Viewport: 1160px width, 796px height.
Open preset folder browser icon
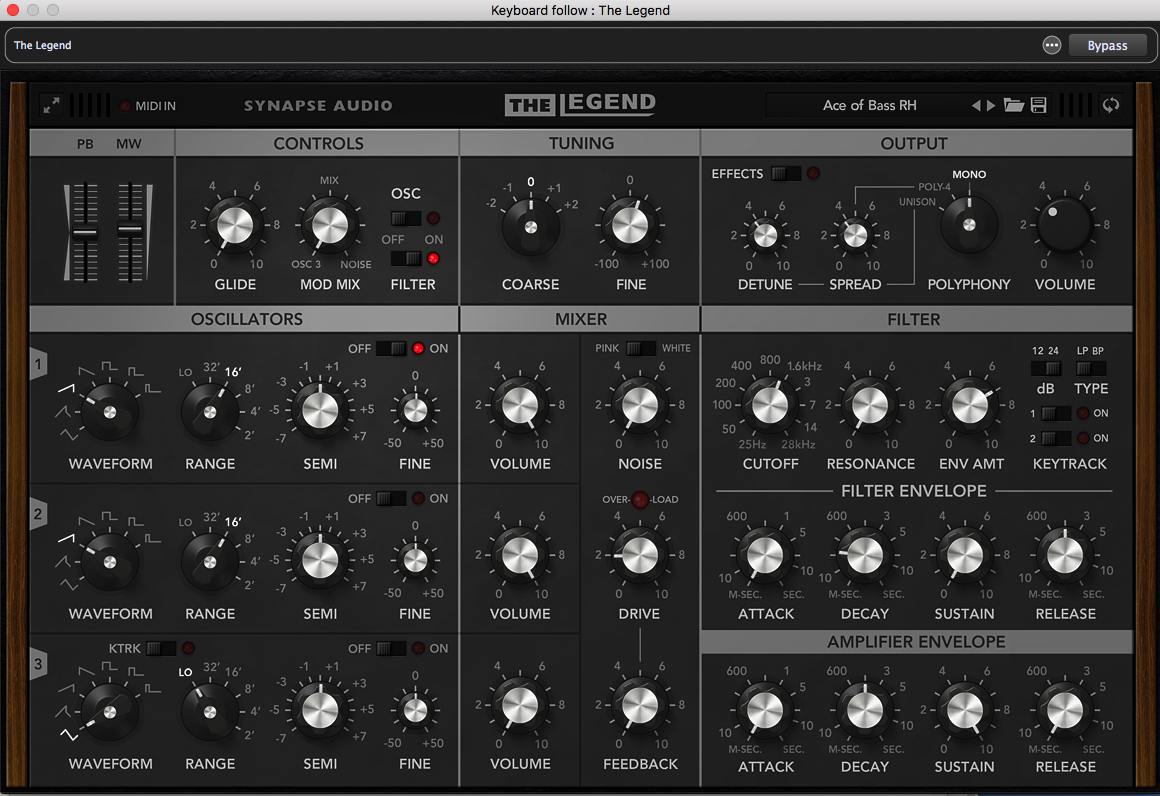coord(1014,105)
